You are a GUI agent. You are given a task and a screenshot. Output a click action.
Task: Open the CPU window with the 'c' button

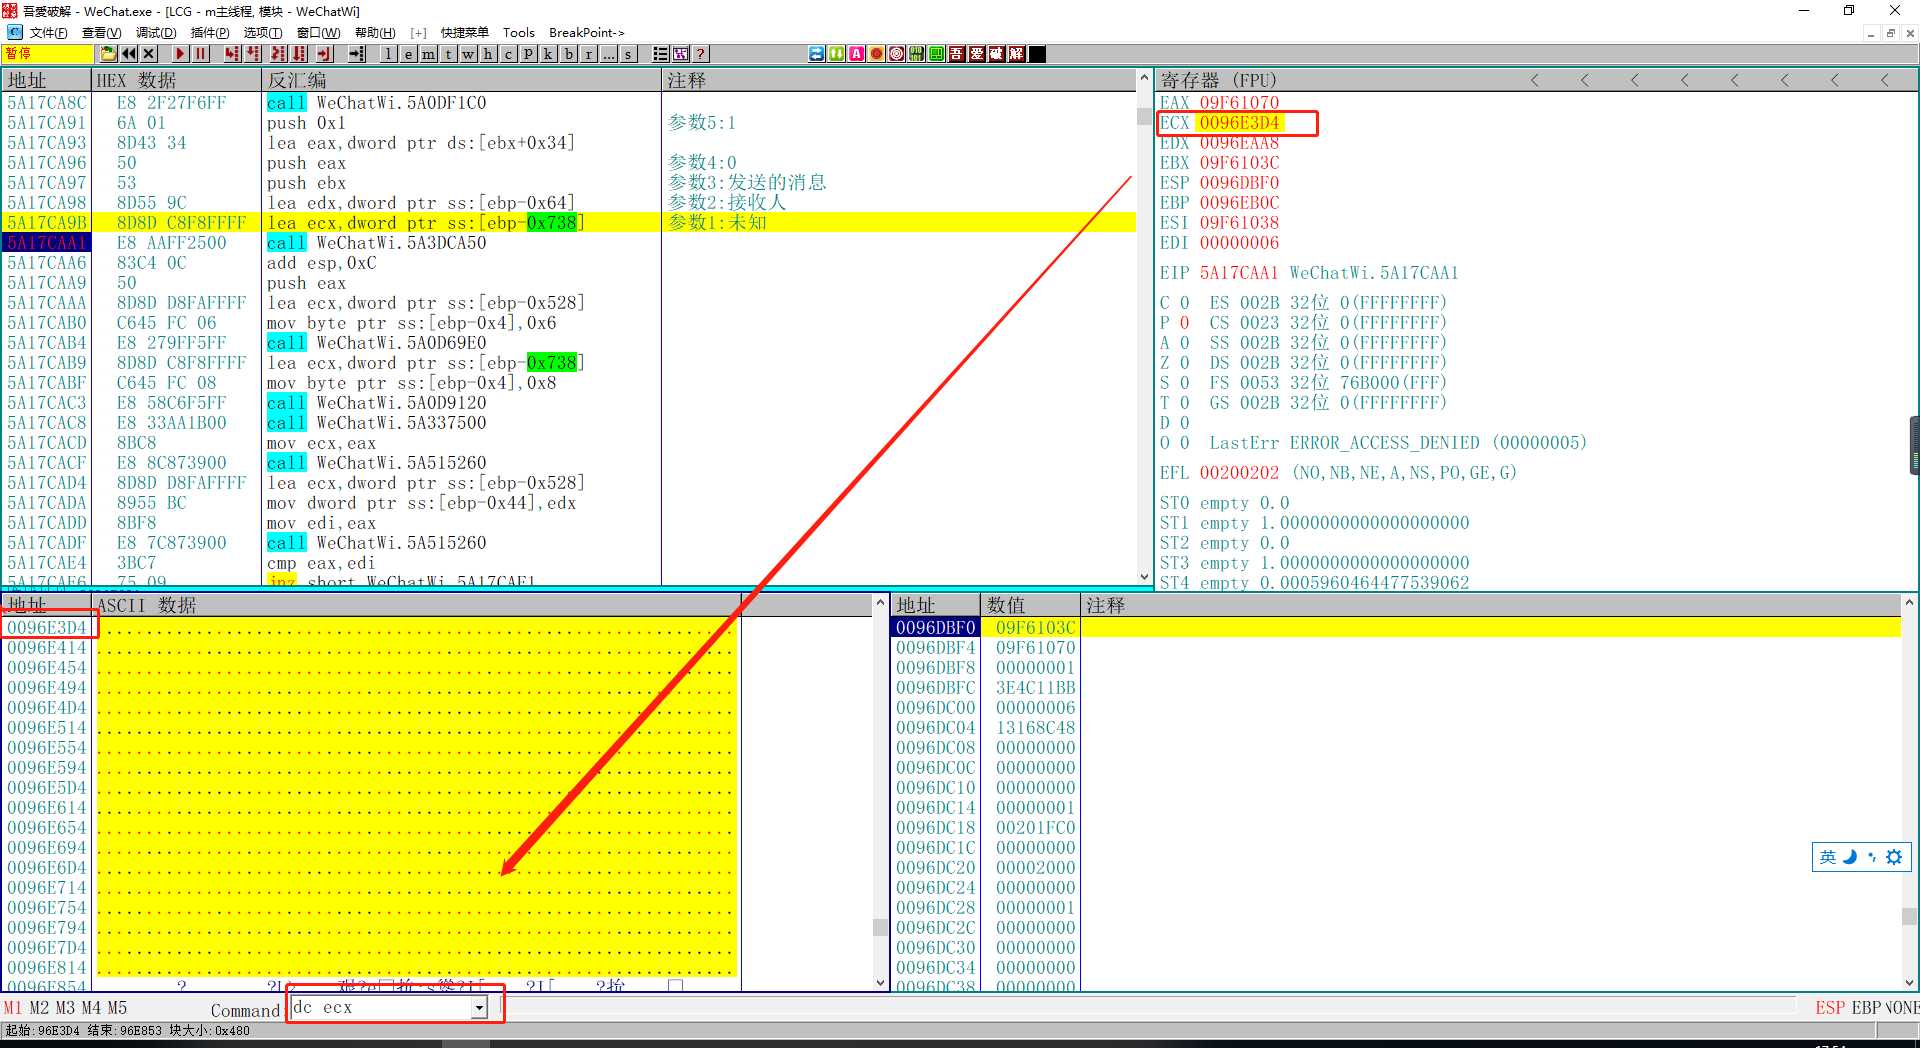pos(509,54)
